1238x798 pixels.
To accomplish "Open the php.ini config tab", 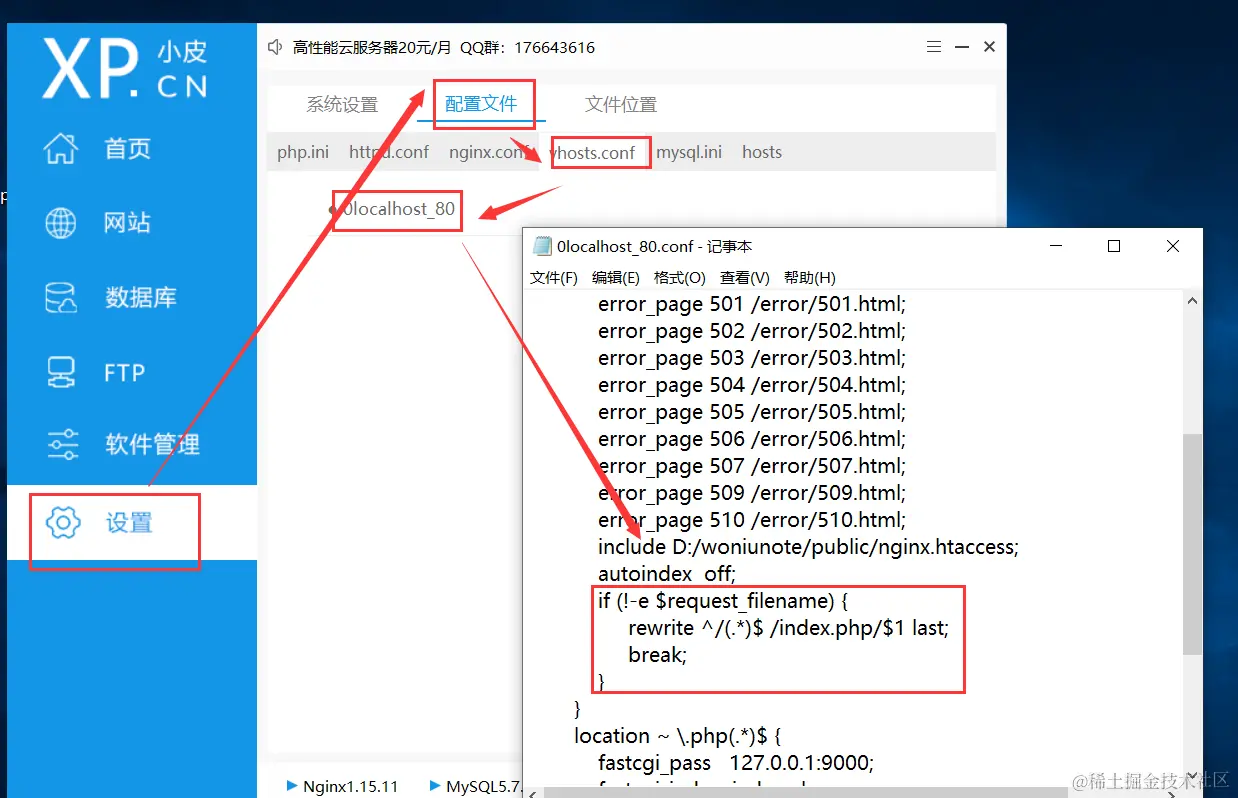I will (303, 152).
